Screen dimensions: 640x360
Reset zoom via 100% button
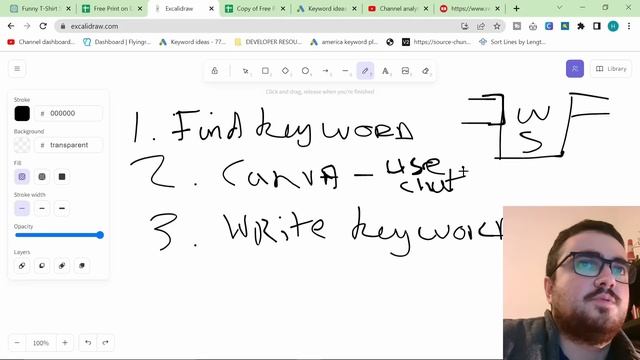point(41,343)
